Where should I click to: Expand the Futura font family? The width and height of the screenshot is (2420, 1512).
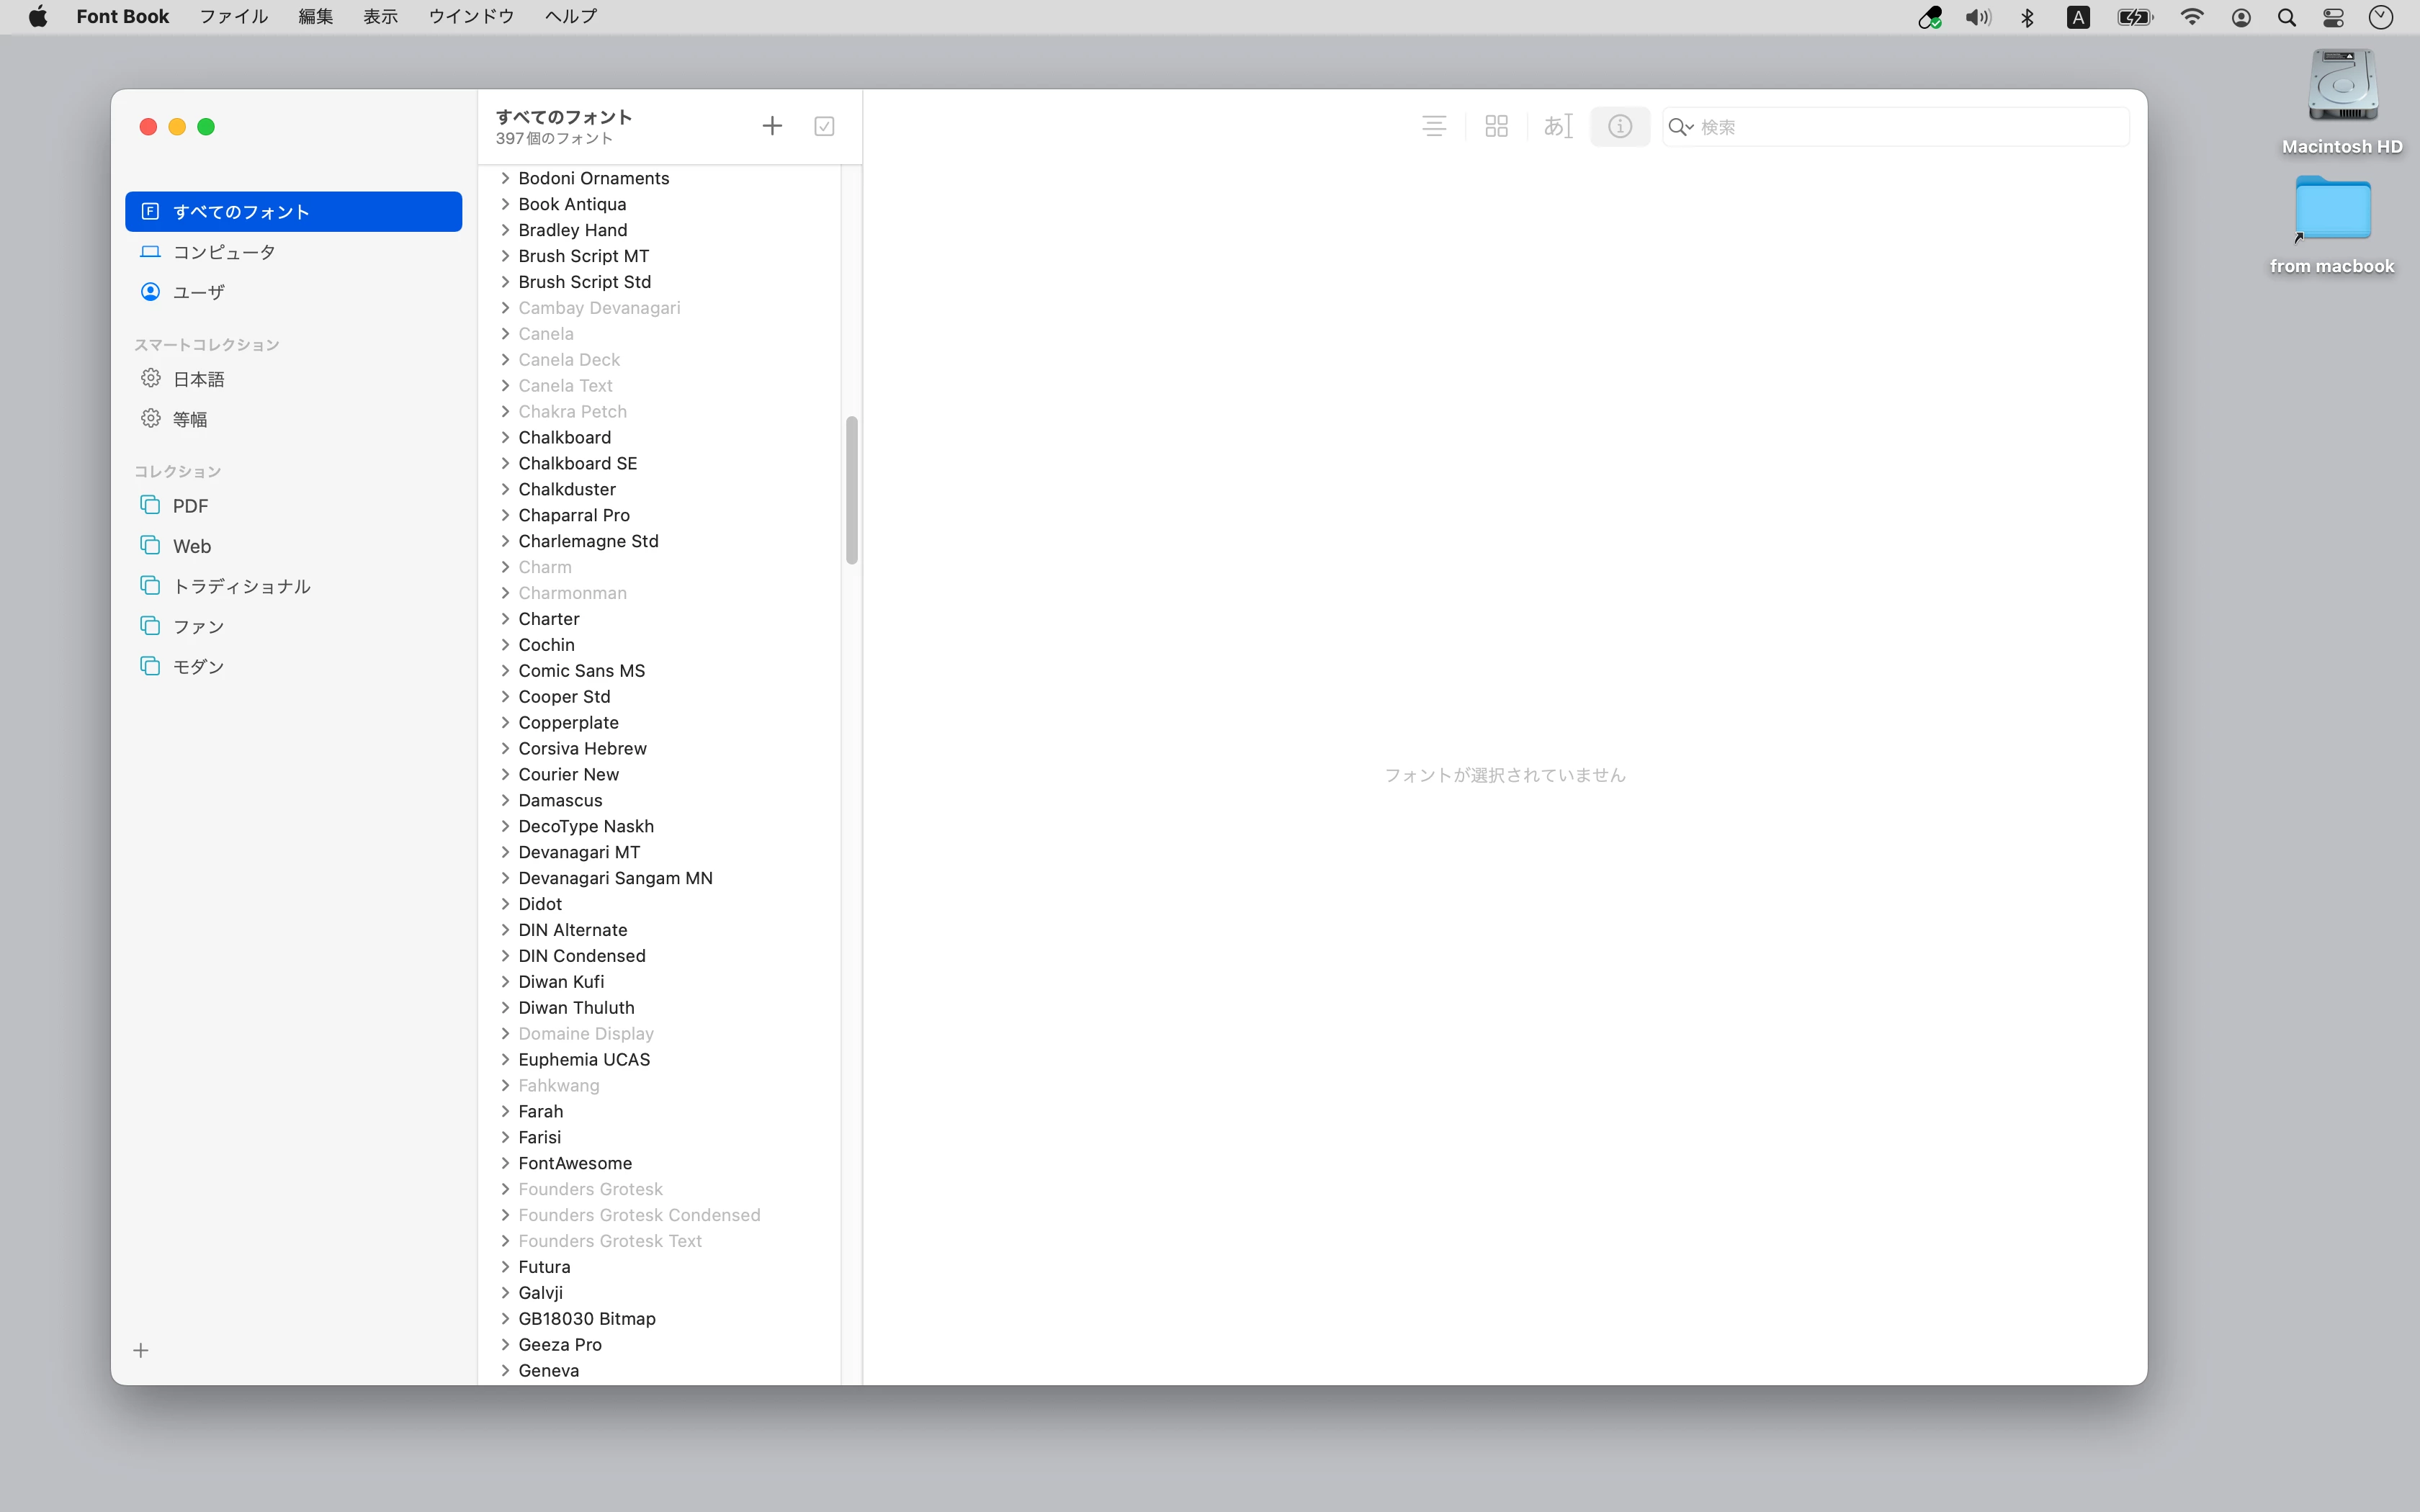click(505, 1267)
